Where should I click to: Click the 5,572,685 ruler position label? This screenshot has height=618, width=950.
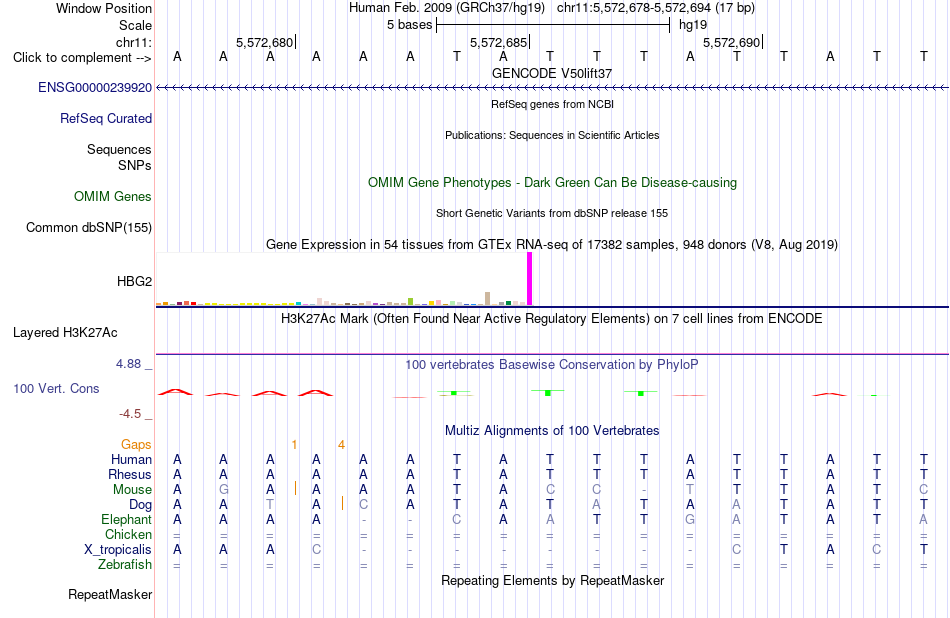tap(499, 42)
